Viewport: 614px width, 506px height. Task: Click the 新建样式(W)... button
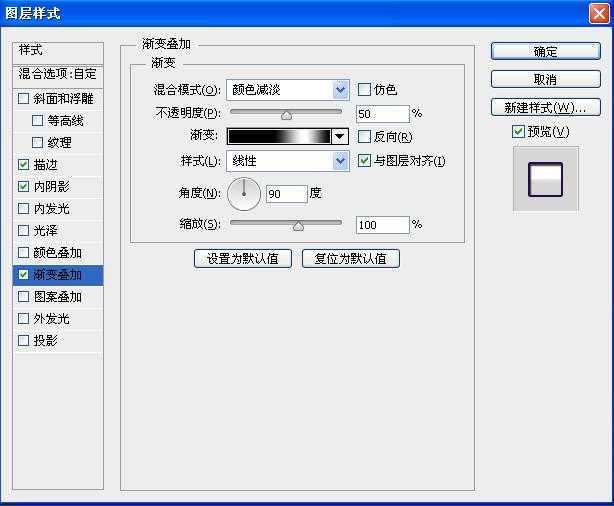point(545,107)
